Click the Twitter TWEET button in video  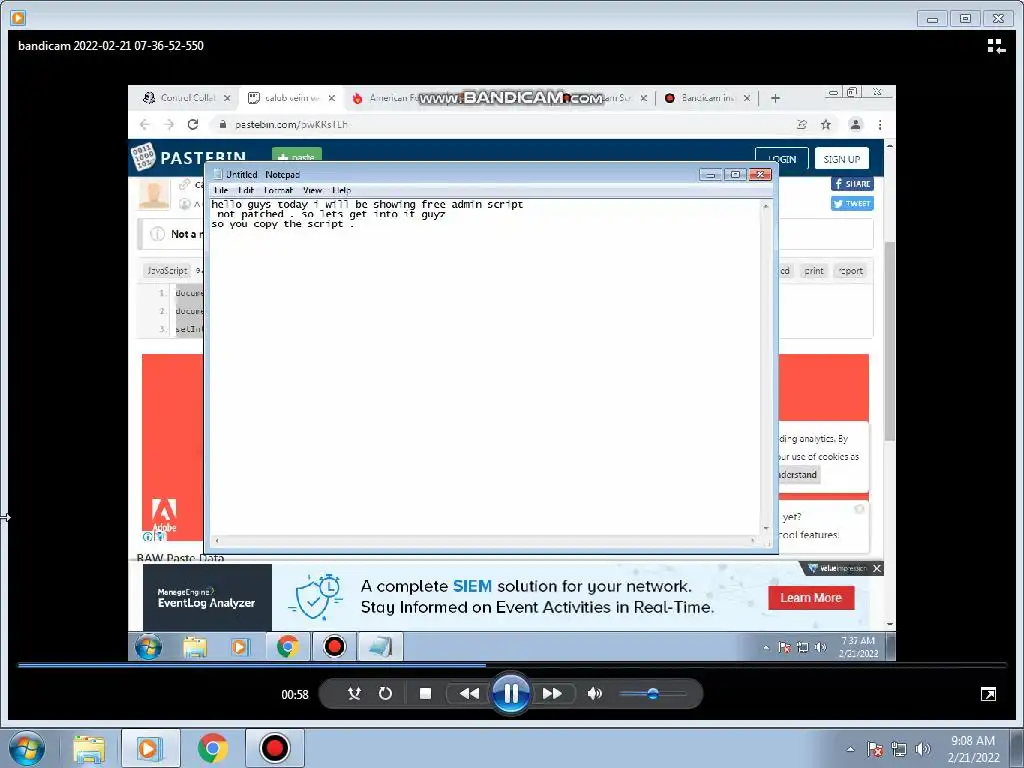pos(852,204)
